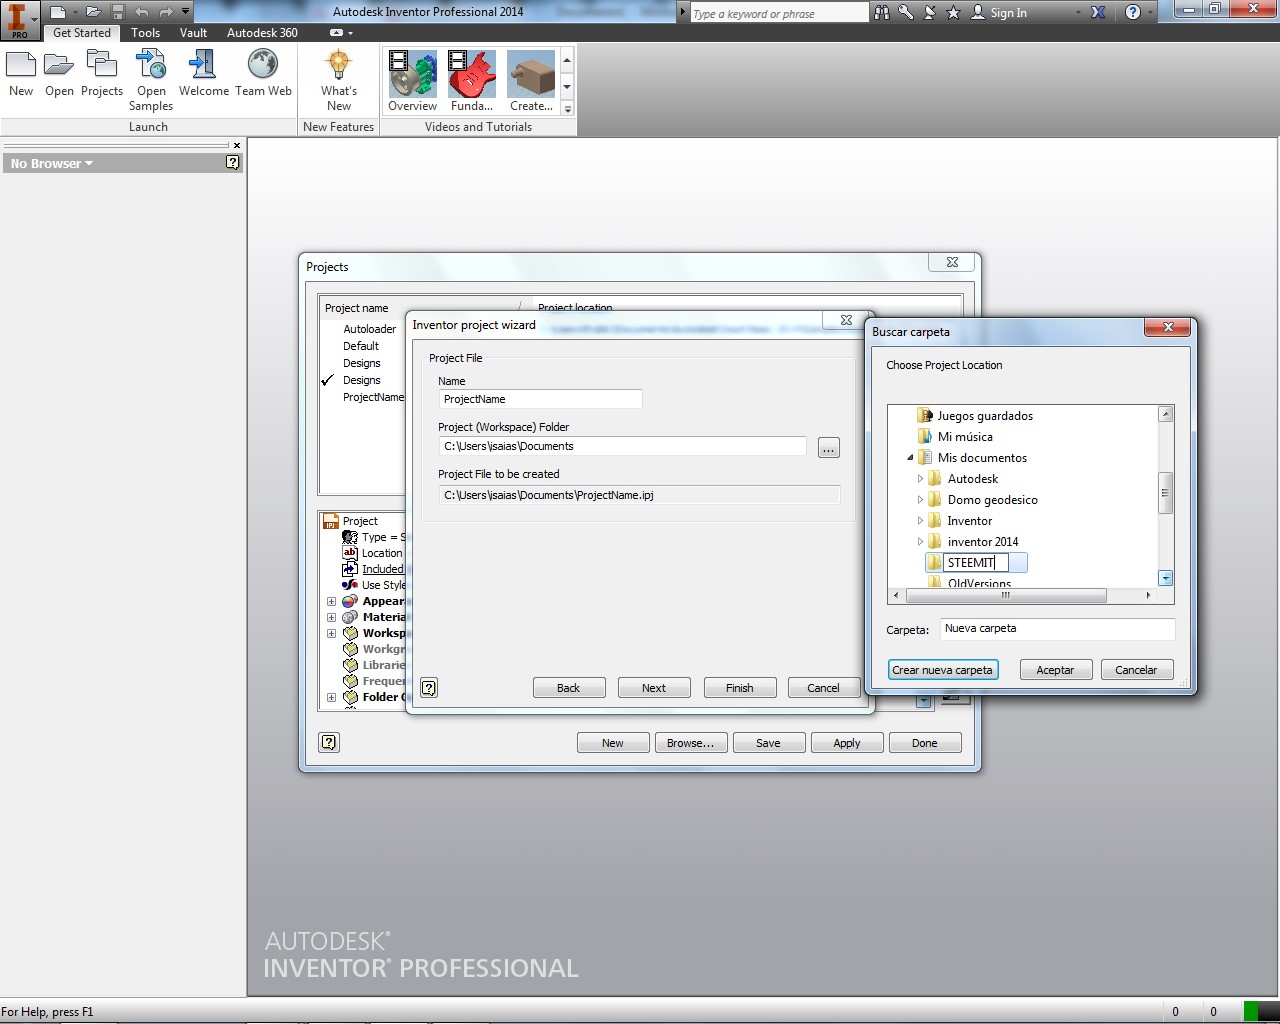The image size is (1280, 1024).
Task: Click Browse... in the Projects dialog
Action: 690,743
